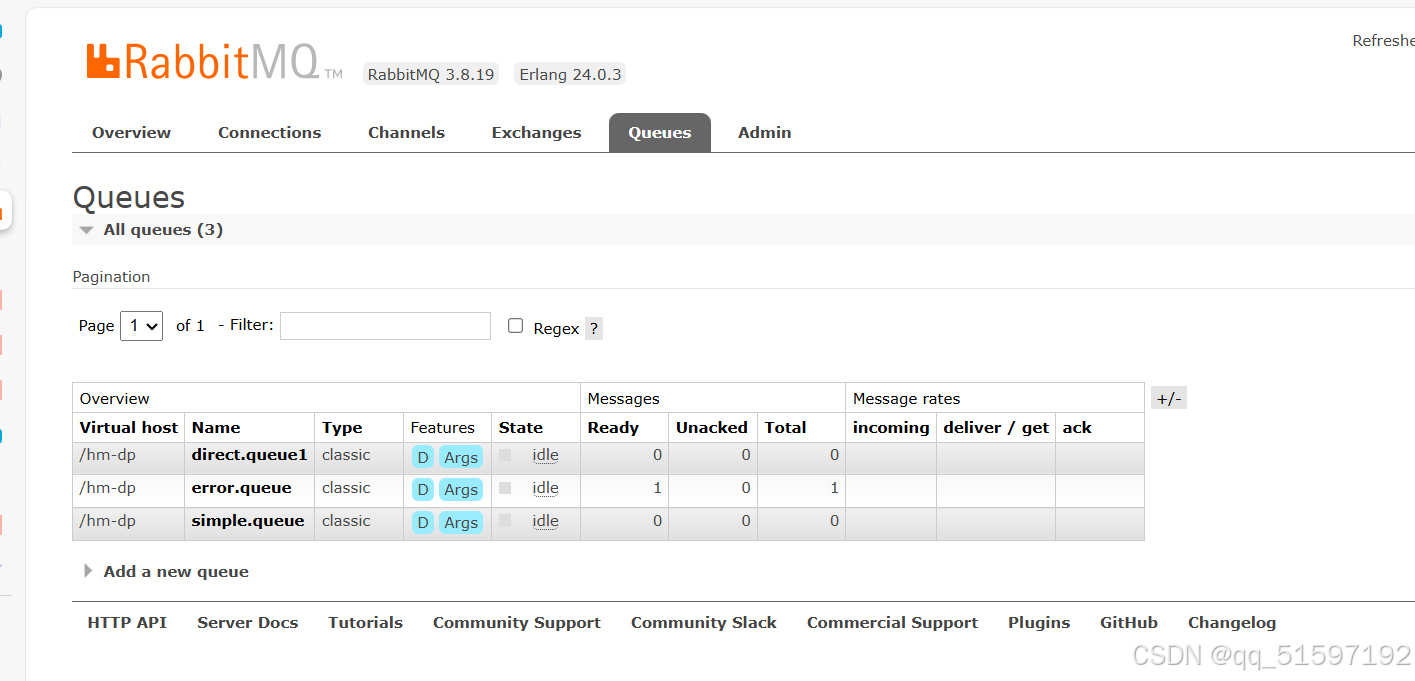Viewport: 1415px width, 681px height.
Task: Open the Community Slack link
Action: tap(704, 622)
